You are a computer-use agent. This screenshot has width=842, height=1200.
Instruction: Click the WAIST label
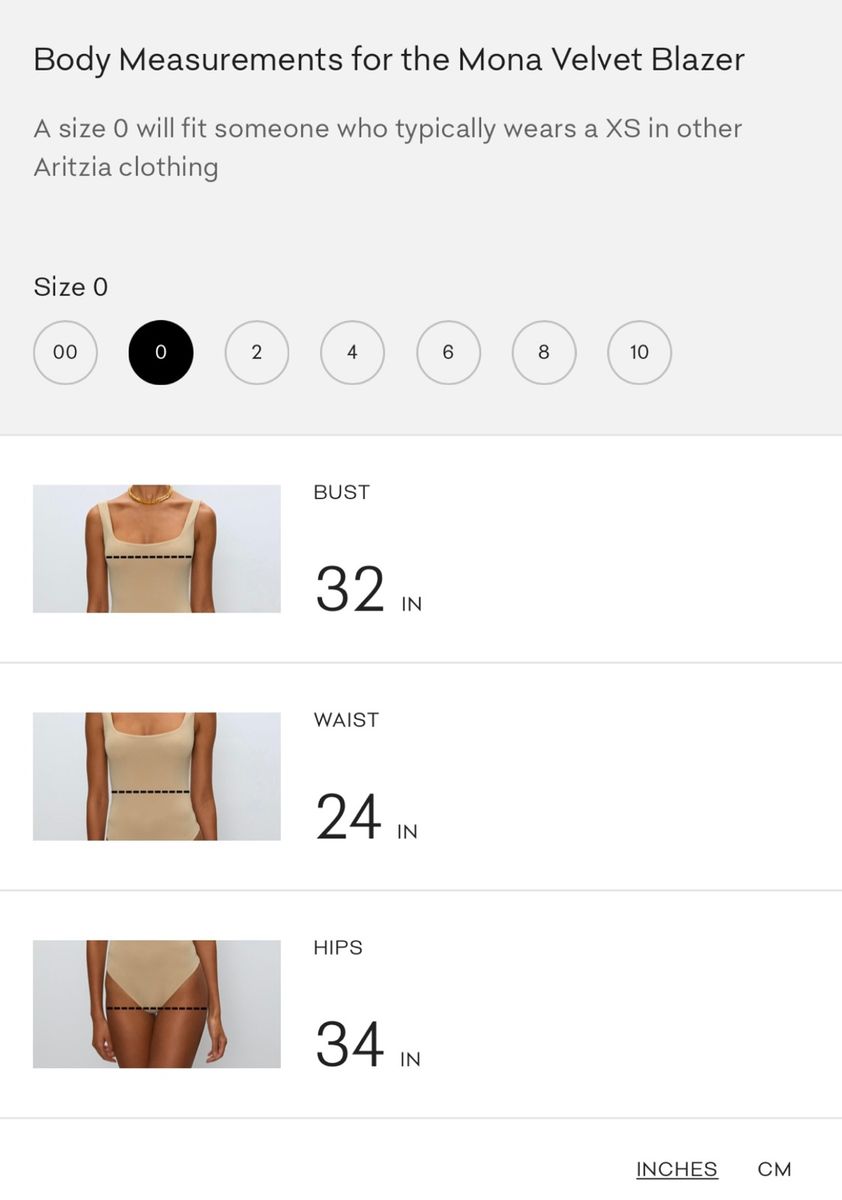[346, 720]
